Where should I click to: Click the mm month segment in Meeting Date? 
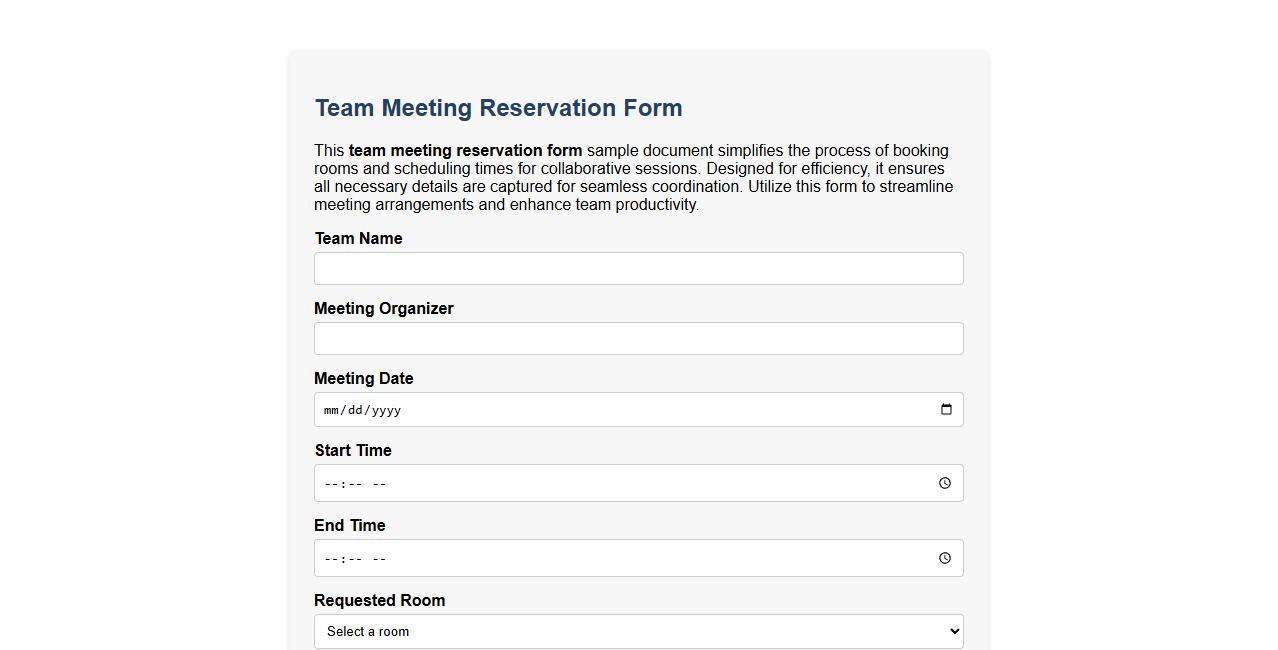tap(331, 409)
